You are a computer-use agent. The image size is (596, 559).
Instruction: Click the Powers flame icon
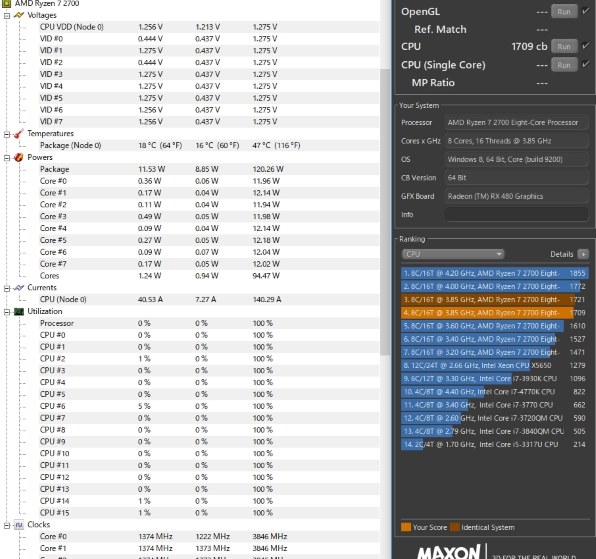click(x=18, y=157)
